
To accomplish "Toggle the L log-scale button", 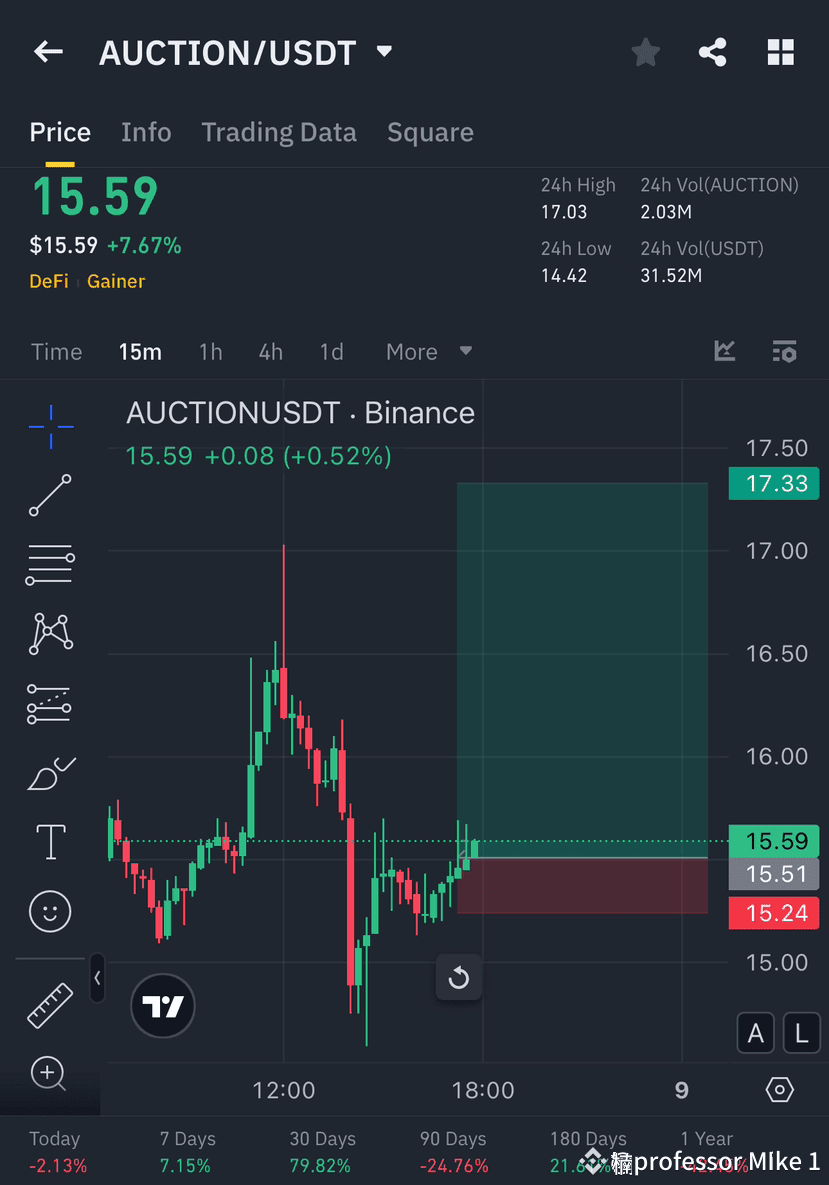I will 801,1033.
